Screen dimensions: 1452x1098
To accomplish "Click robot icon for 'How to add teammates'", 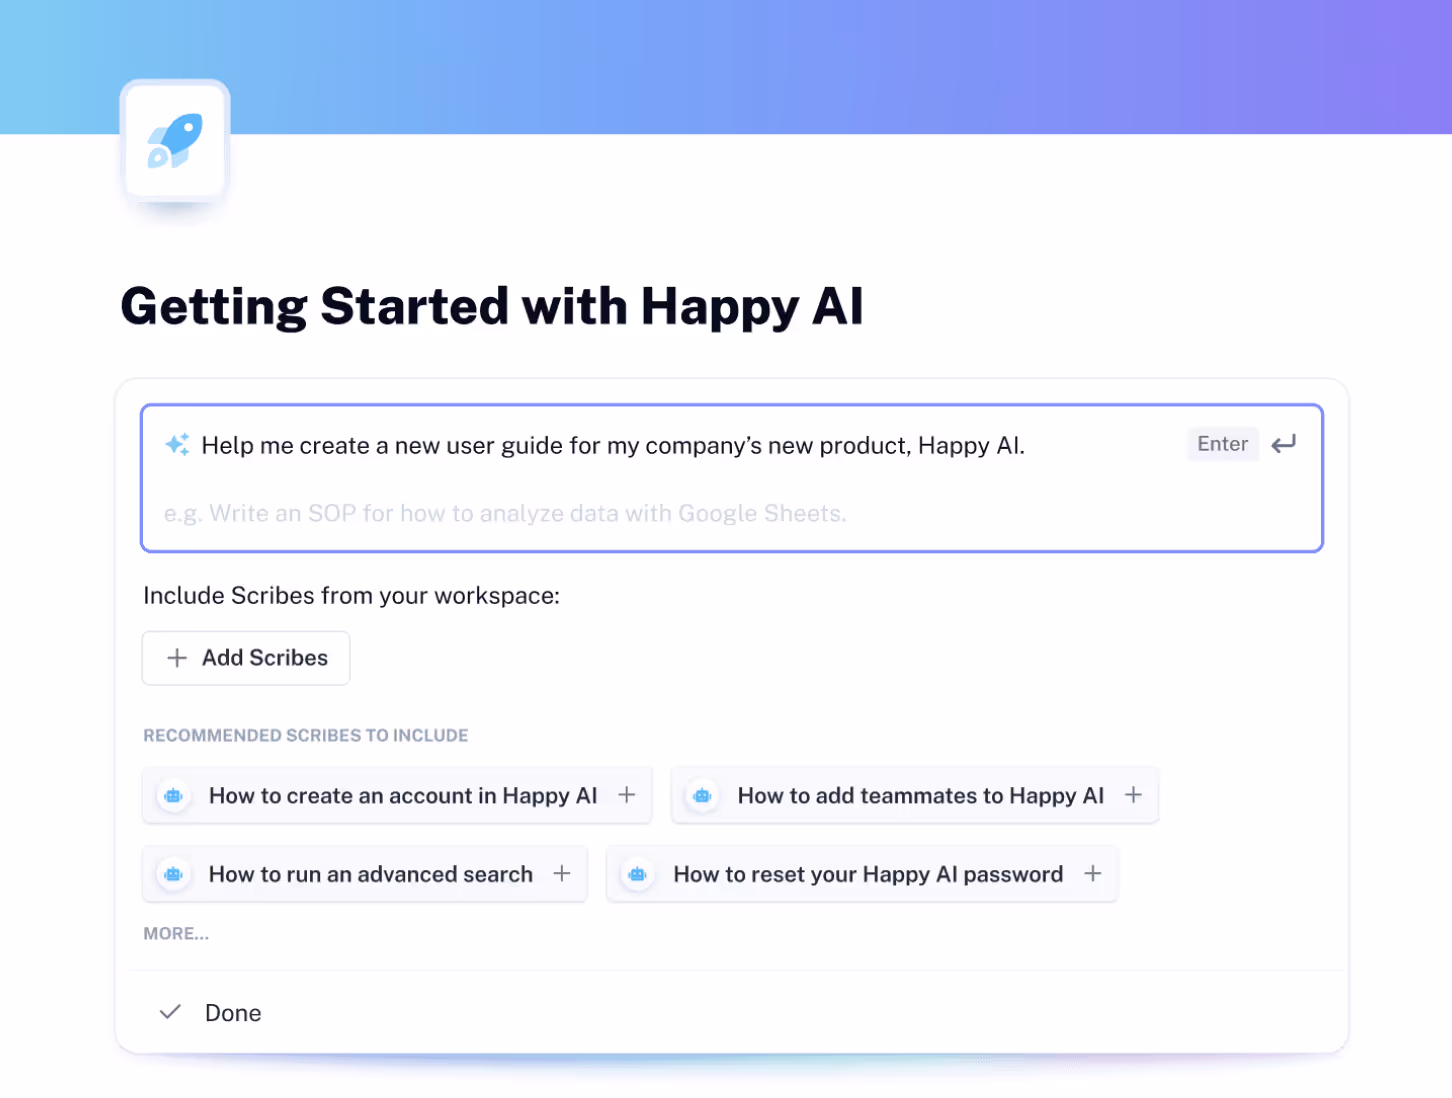I will click(x=702, y=796).
